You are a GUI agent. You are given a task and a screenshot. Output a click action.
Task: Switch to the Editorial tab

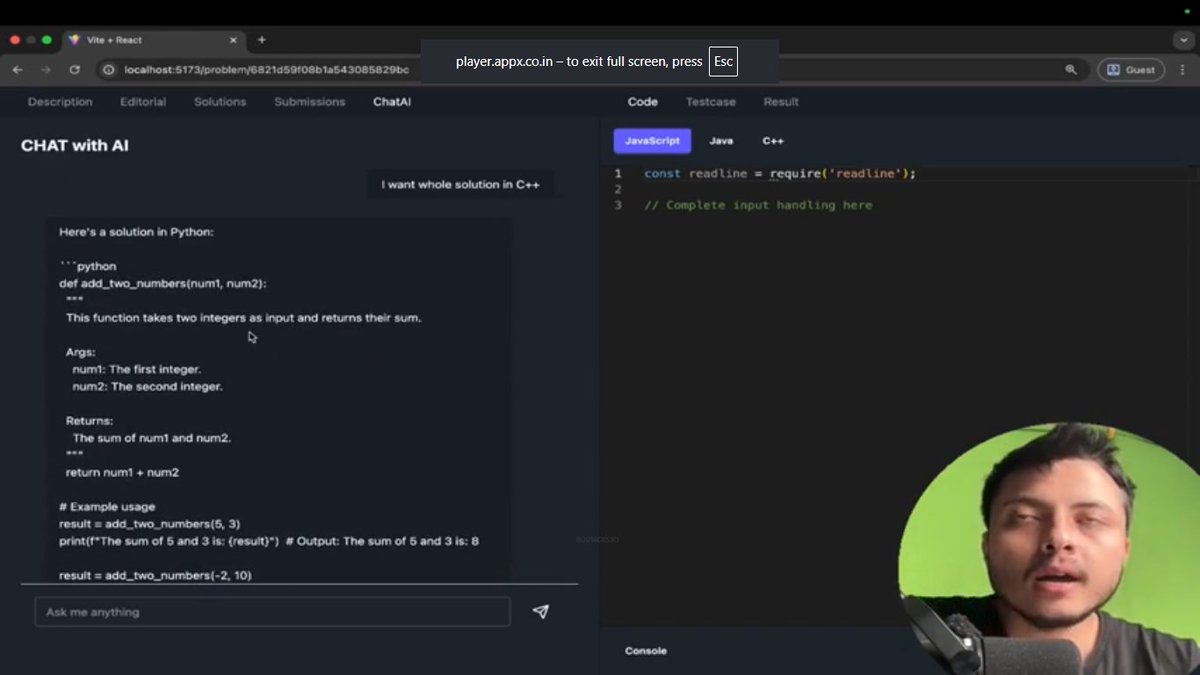point(143,101)
